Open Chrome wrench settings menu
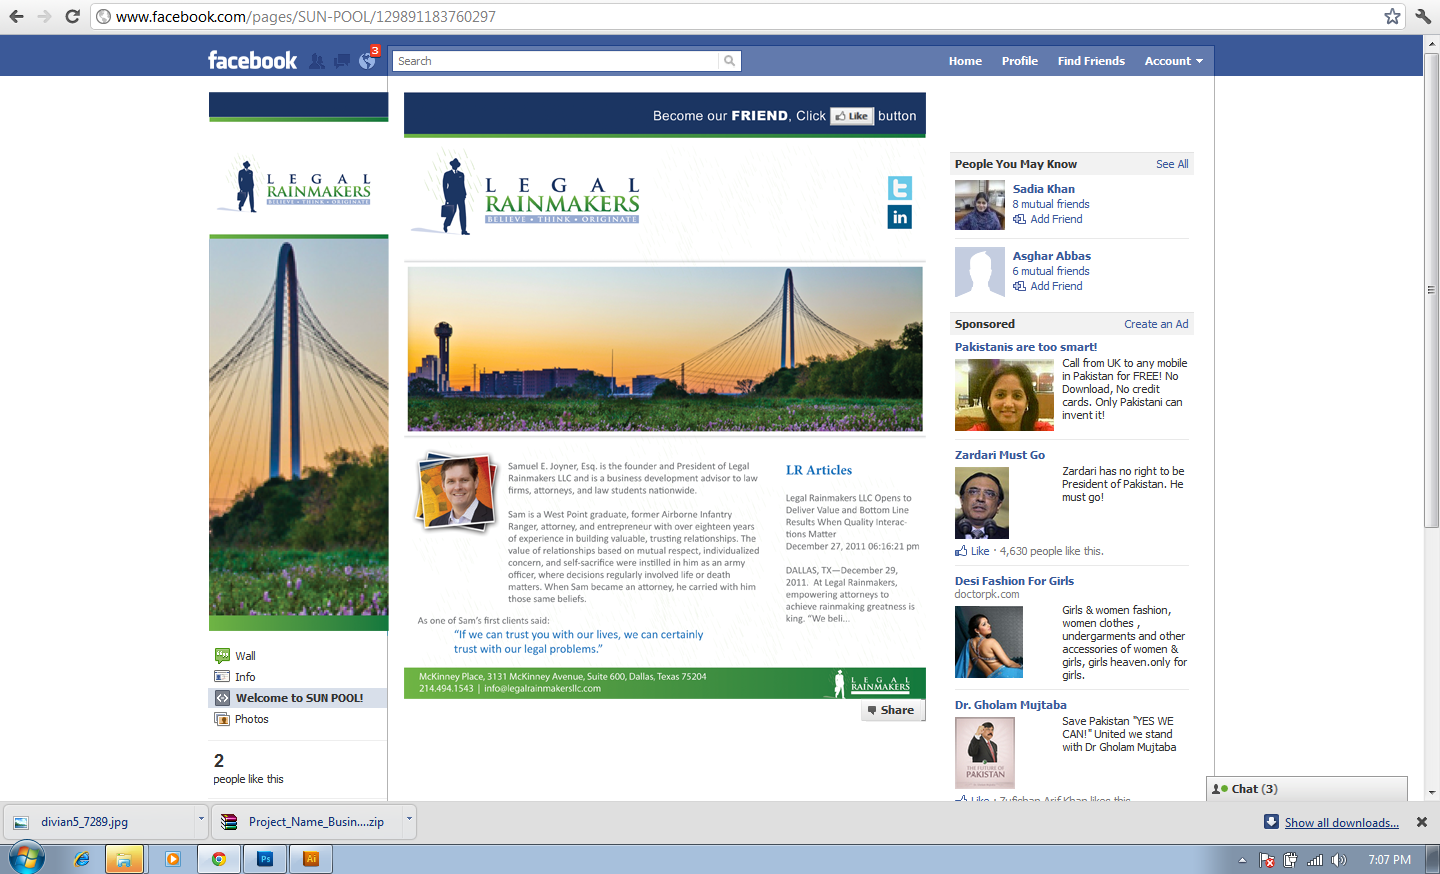This screenshot has width=1440, height=874. point(1423,16)
